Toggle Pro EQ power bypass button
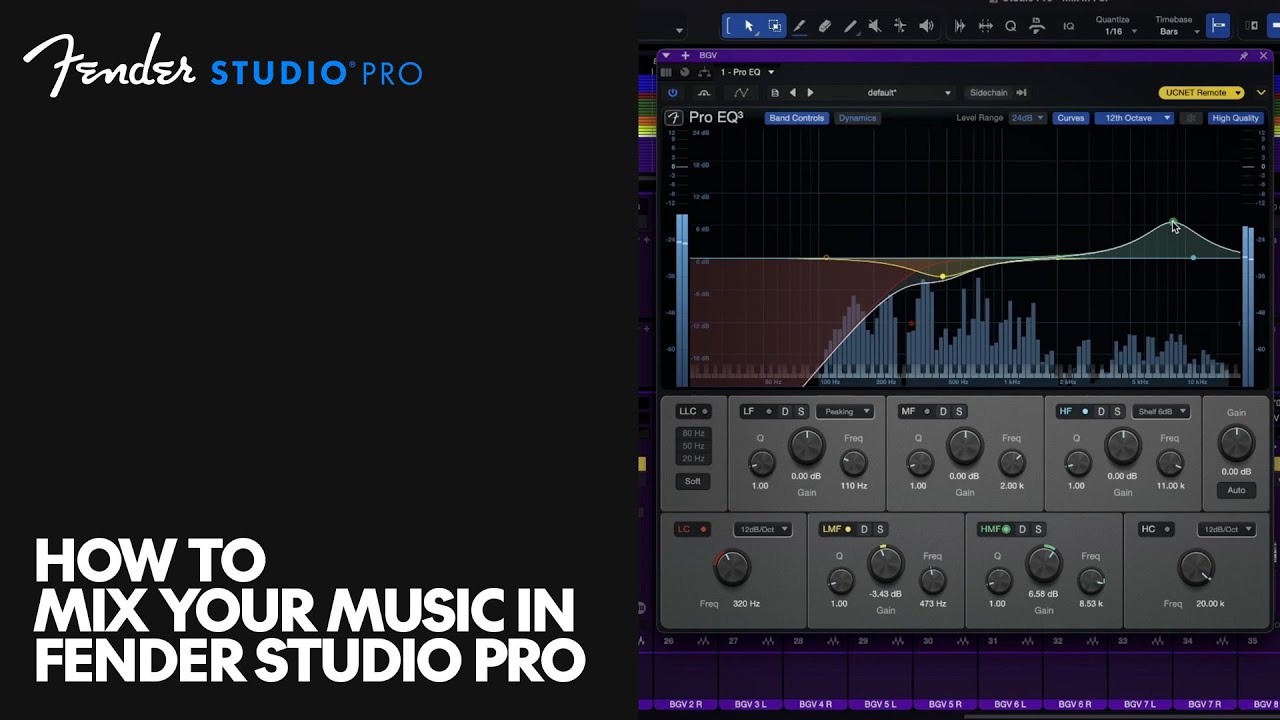 672,93
